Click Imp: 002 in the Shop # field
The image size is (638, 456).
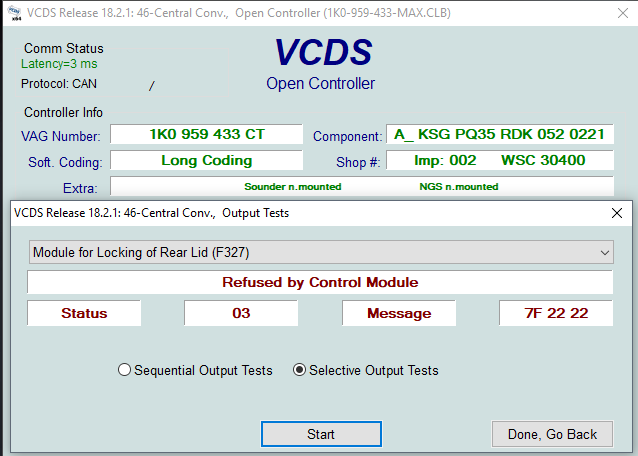[445, 160]
